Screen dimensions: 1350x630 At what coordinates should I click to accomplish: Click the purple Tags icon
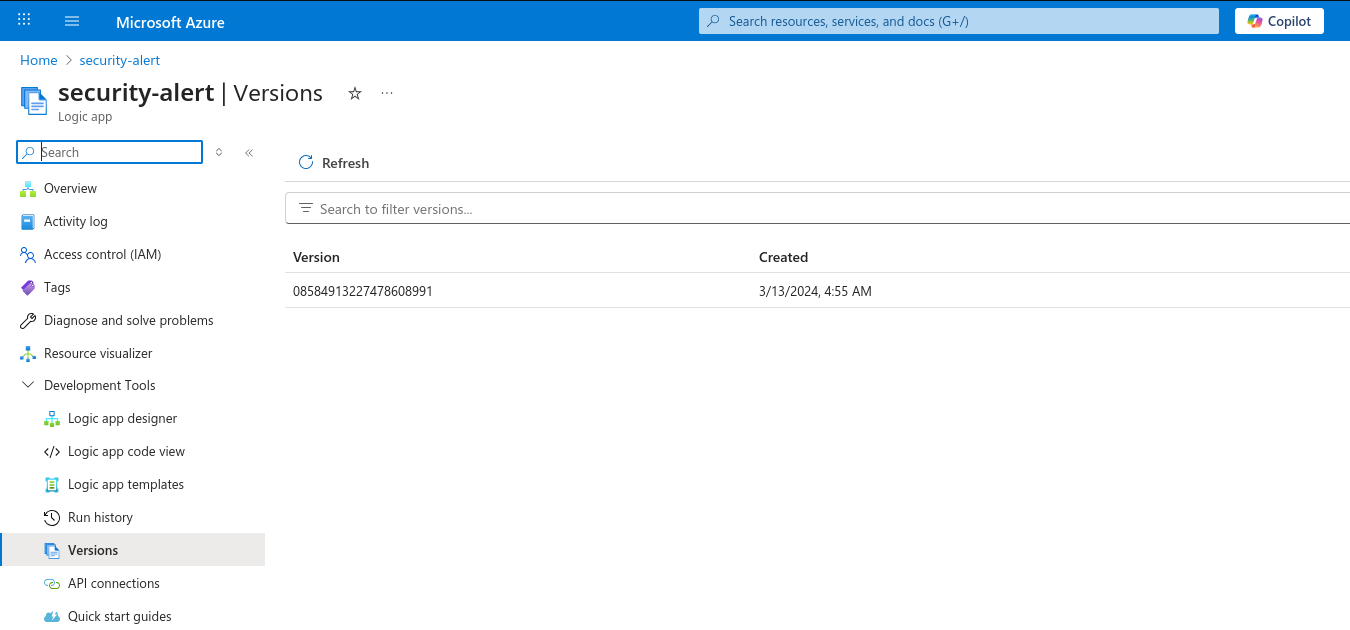point(28,287)
